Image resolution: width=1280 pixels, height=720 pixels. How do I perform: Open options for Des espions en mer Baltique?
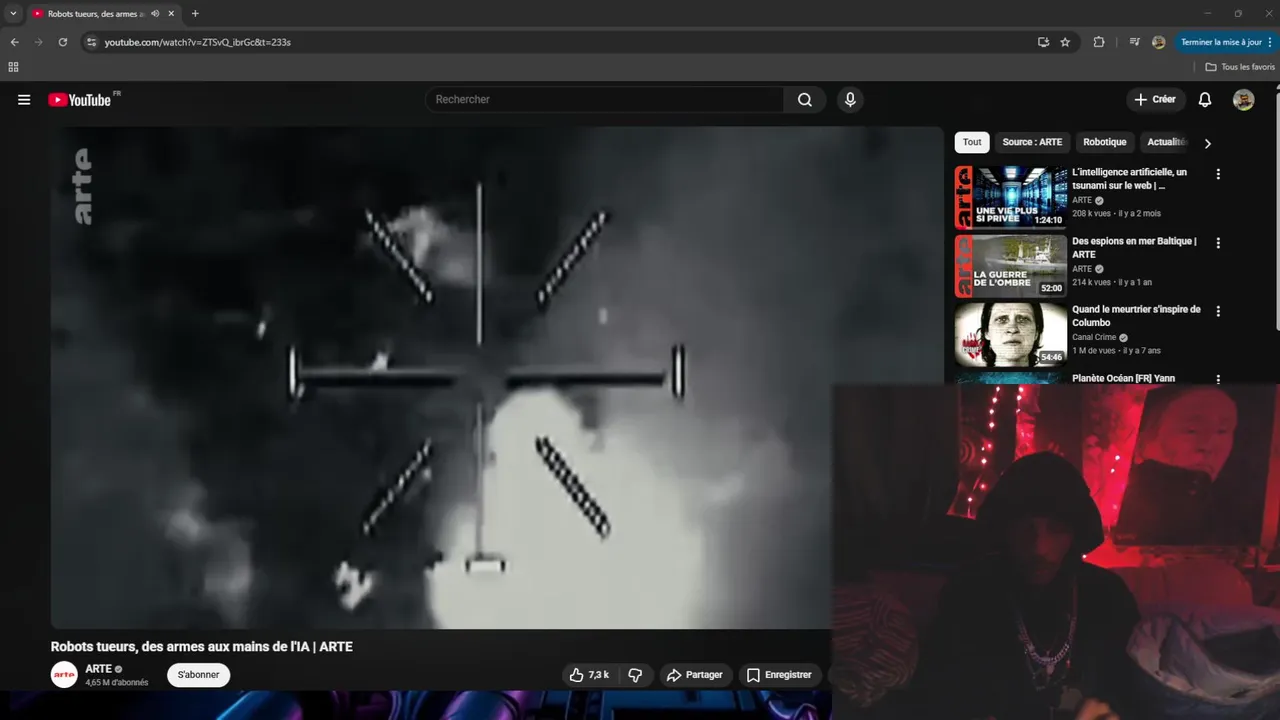[1218, 243]
